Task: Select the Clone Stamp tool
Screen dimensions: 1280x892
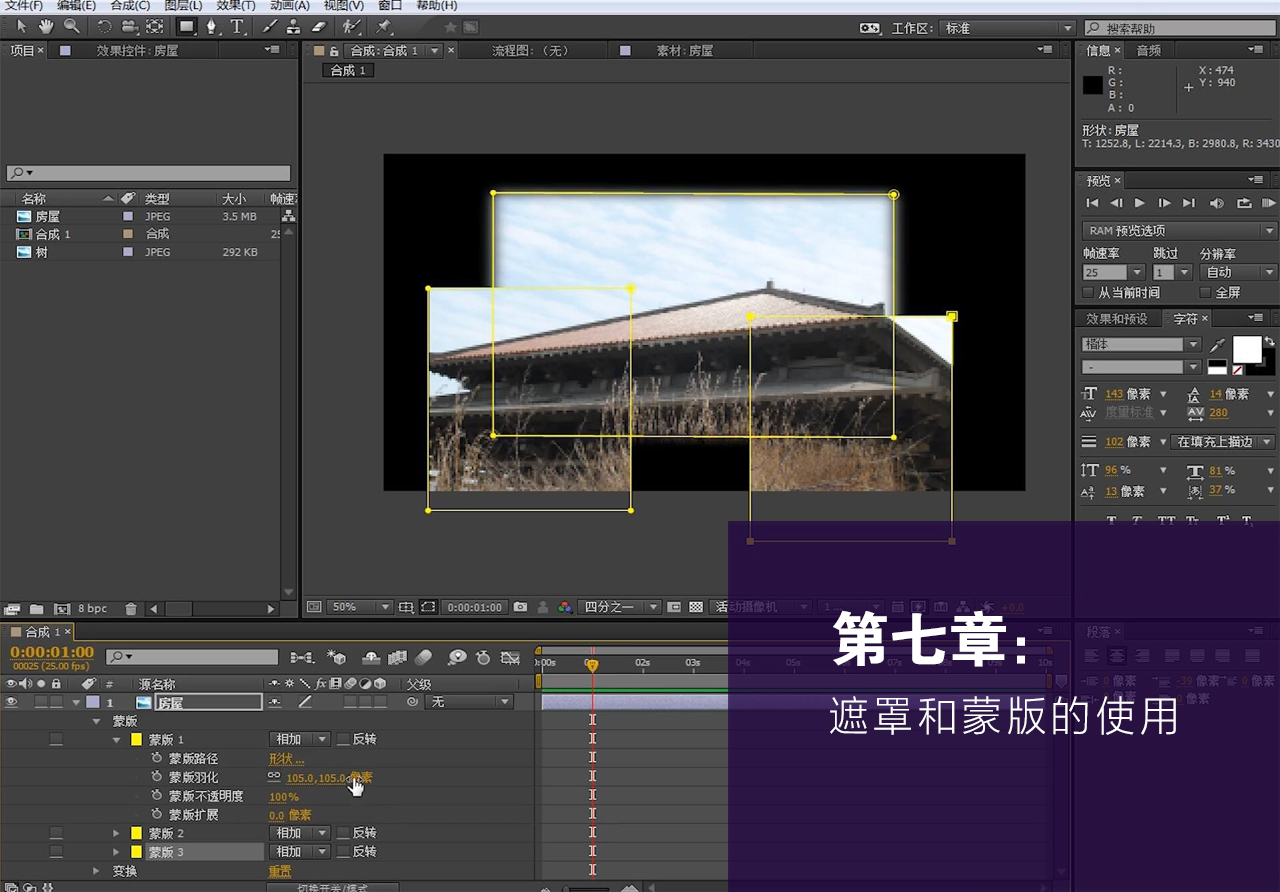Action: tap(294, 27)
